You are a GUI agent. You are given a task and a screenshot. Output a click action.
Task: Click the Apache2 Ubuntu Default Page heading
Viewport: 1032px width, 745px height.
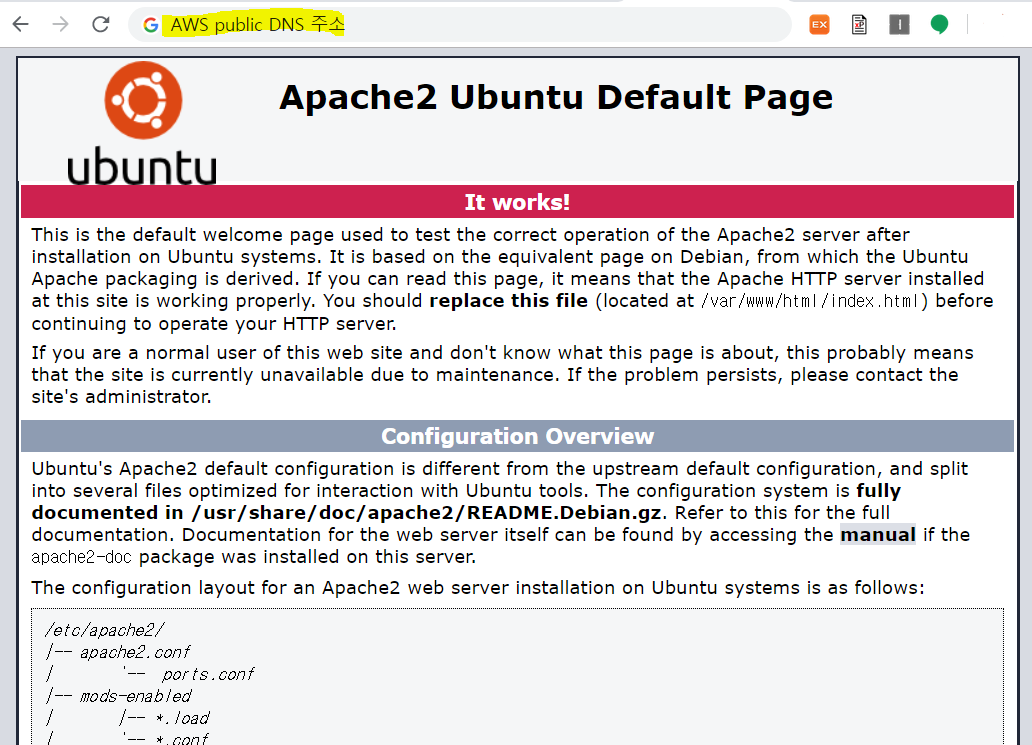[556, 97]
